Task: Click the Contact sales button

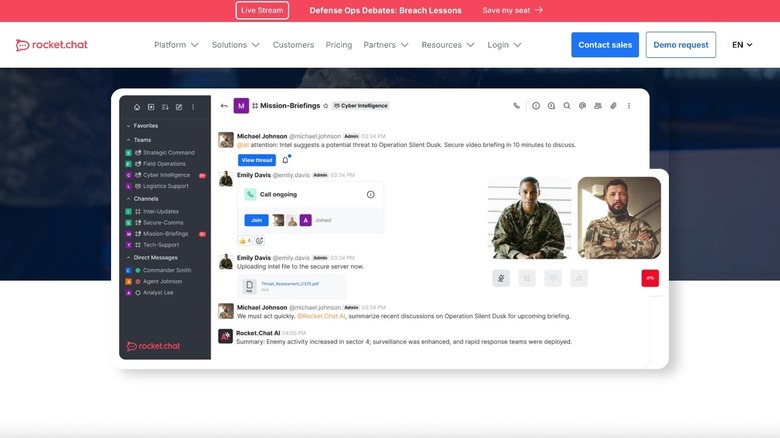Action: coord(605,45)
